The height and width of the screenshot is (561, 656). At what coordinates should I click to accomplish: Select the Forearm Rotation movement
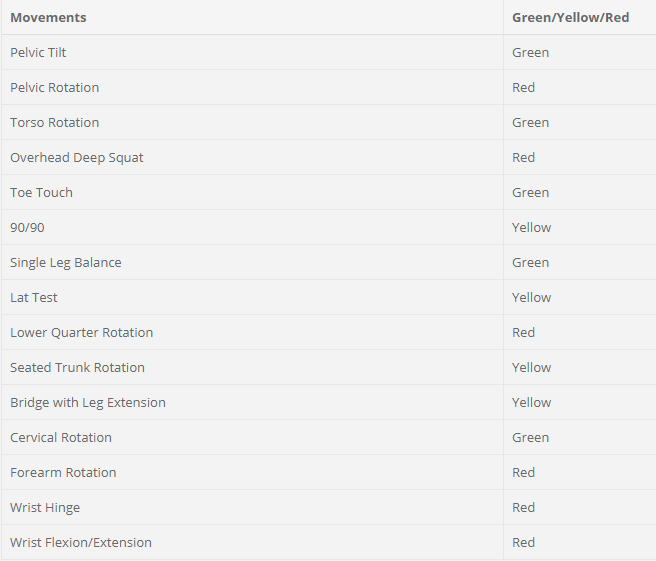(63, 473)
